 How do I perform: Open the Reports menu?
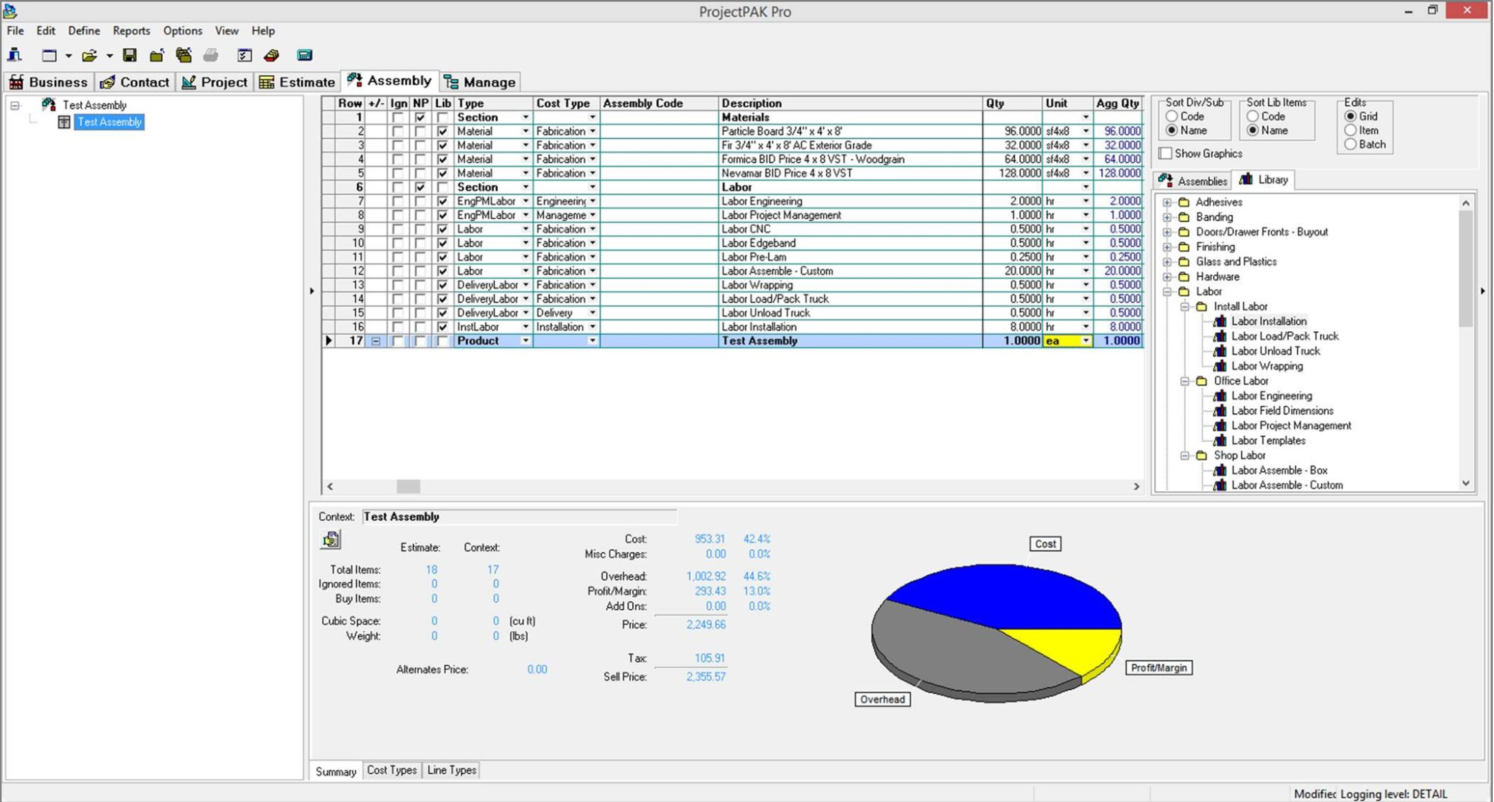pos(131,30)
